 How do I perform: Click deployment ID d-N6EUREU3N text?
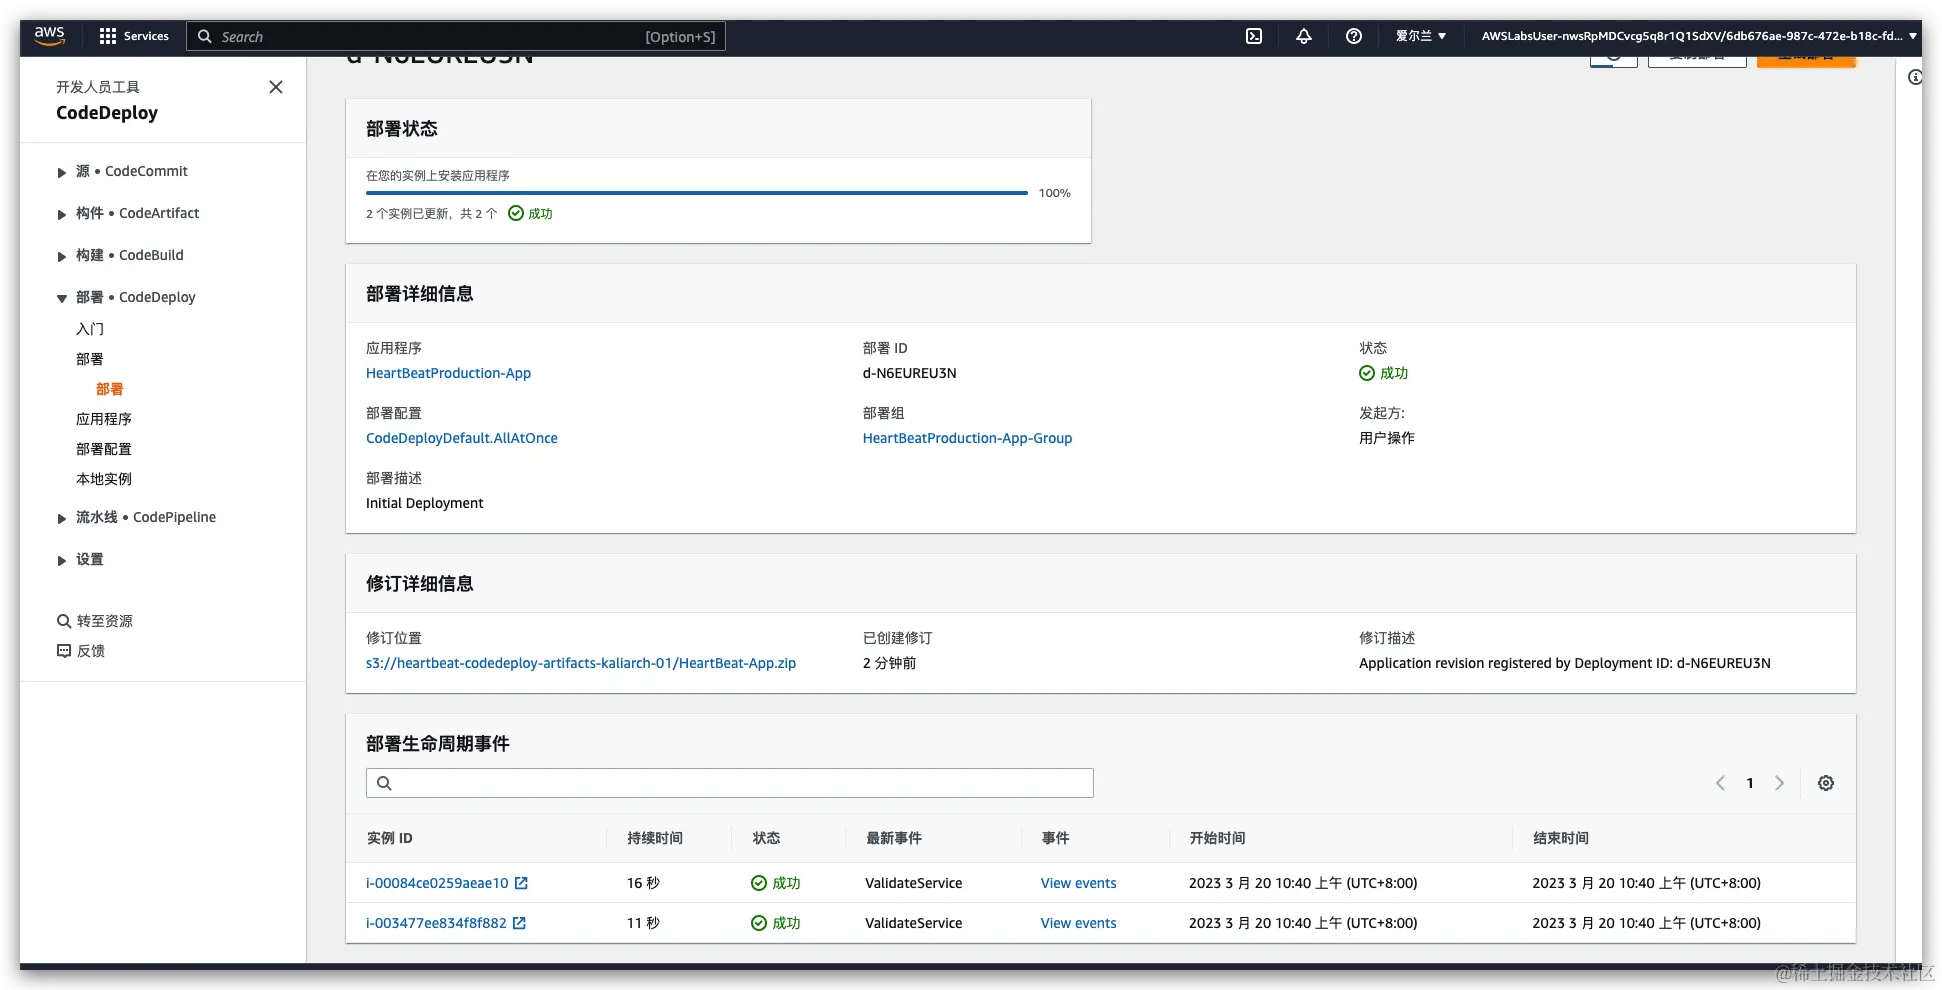(910, 373)
